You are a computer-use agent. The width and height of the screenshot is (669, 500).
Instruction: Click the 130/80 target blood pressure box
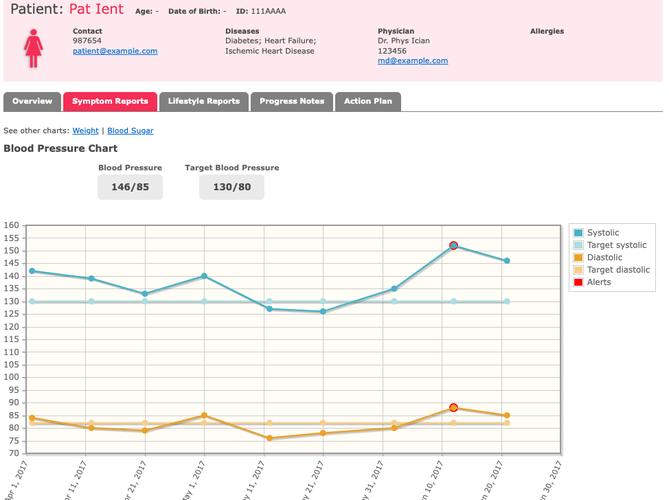click(232, 187)
